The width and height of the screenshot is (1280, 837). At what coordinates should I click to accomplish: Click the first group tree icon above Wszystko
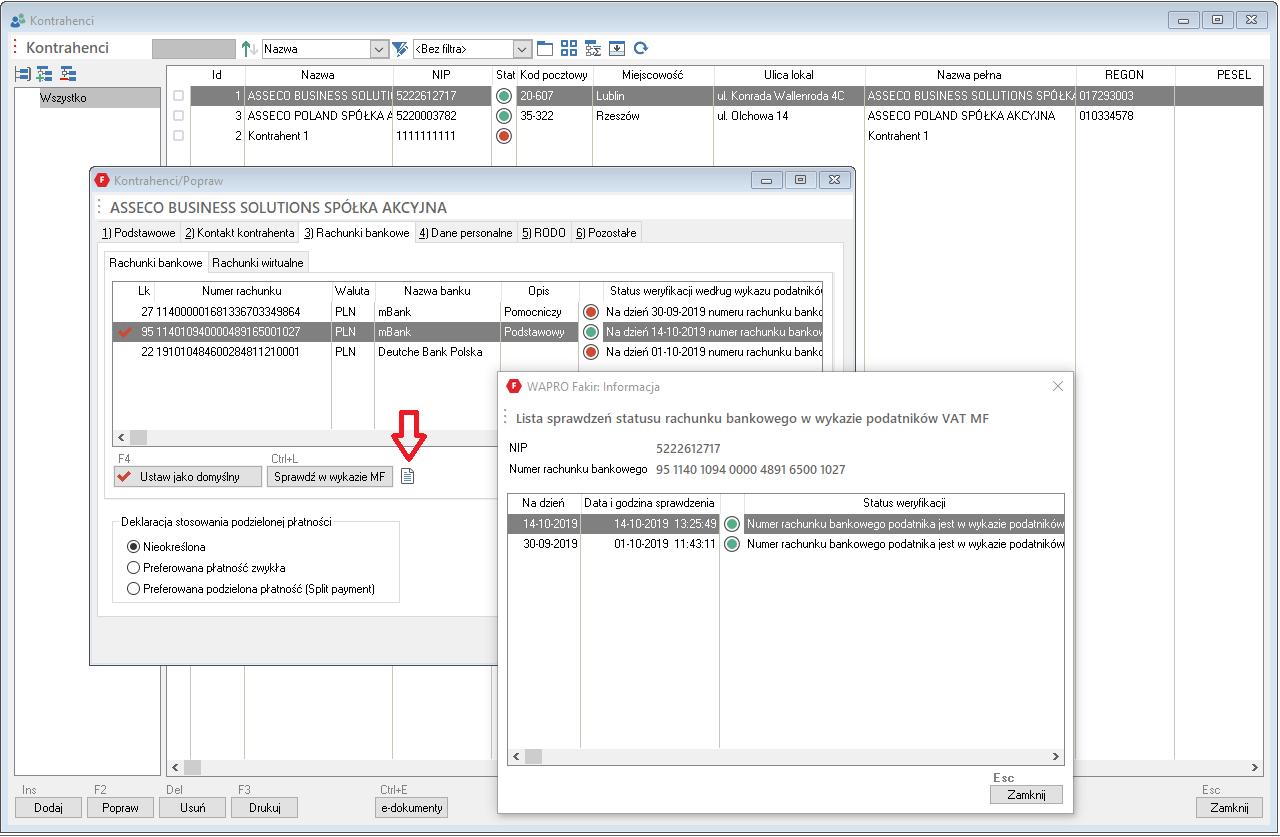[23, 74]
